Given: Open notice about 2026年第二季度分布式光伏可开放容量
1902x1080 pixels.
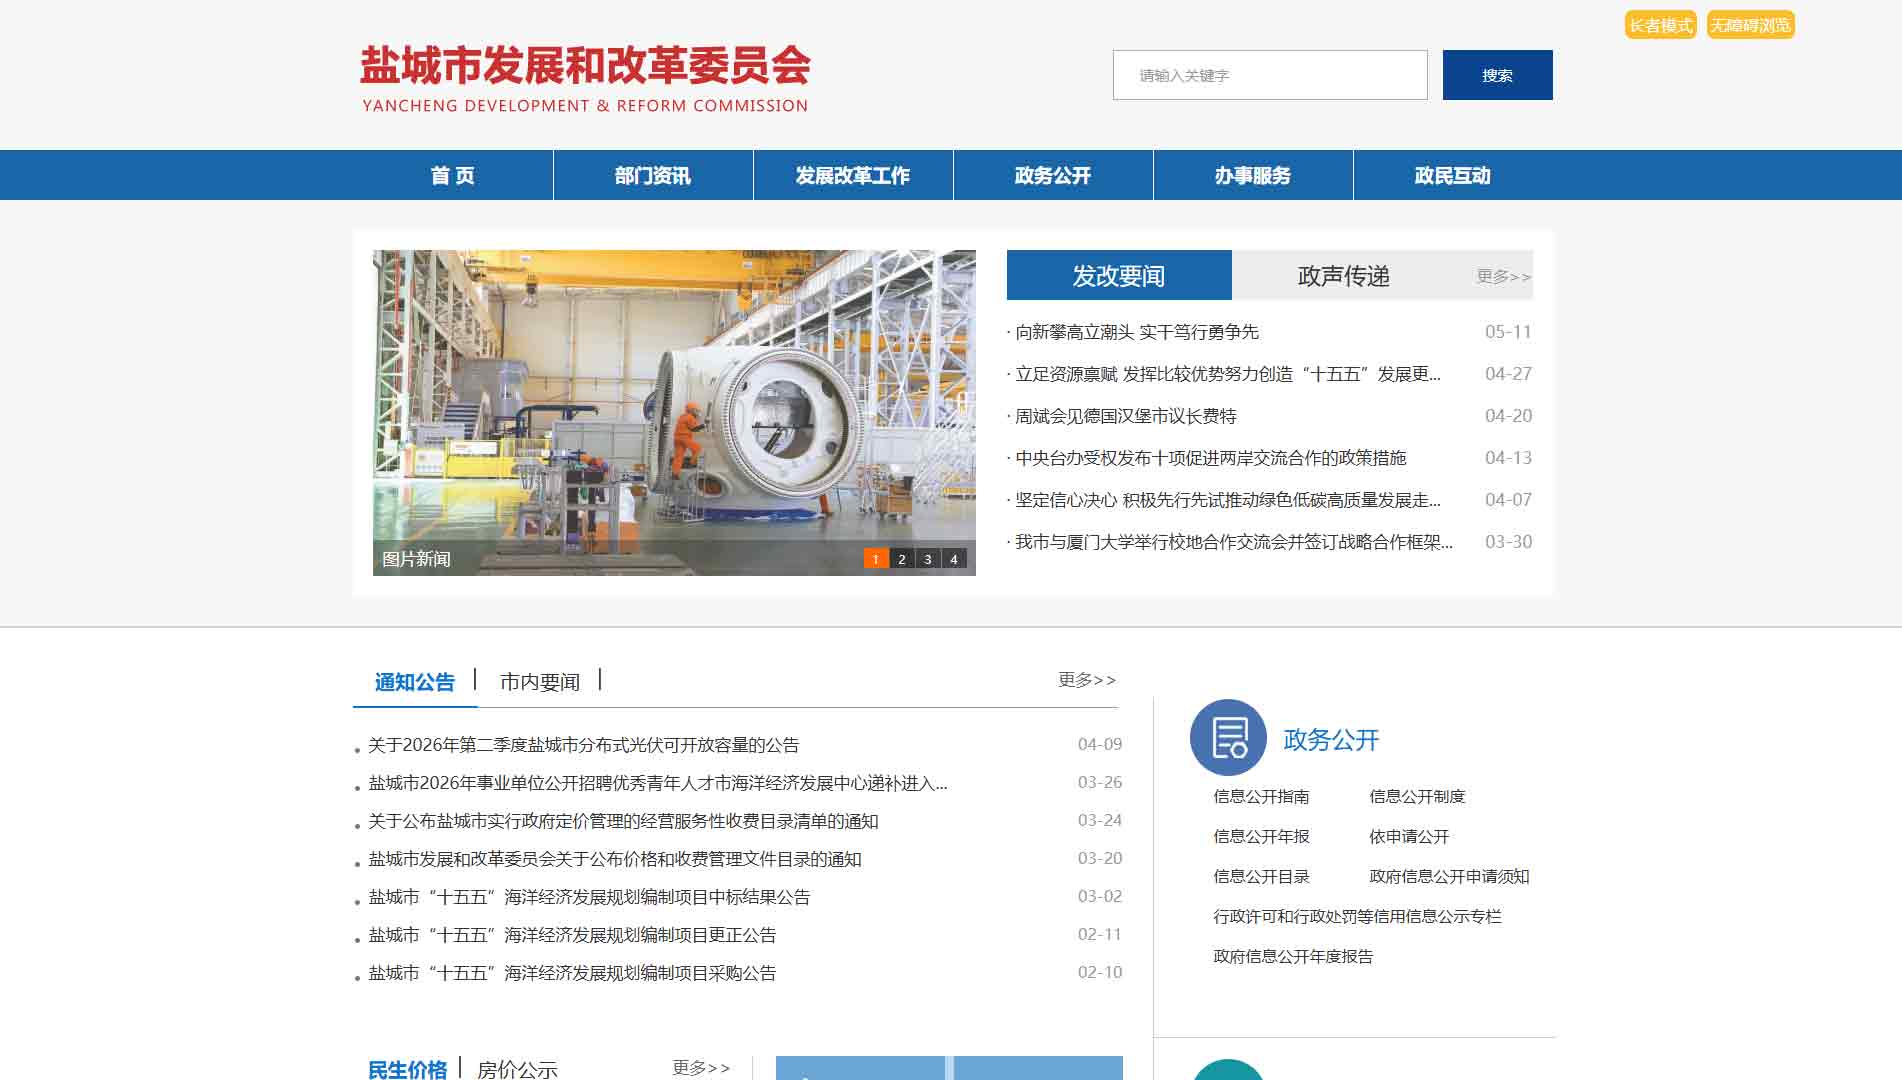Looking at the screenshot, I should click(584, 745).
